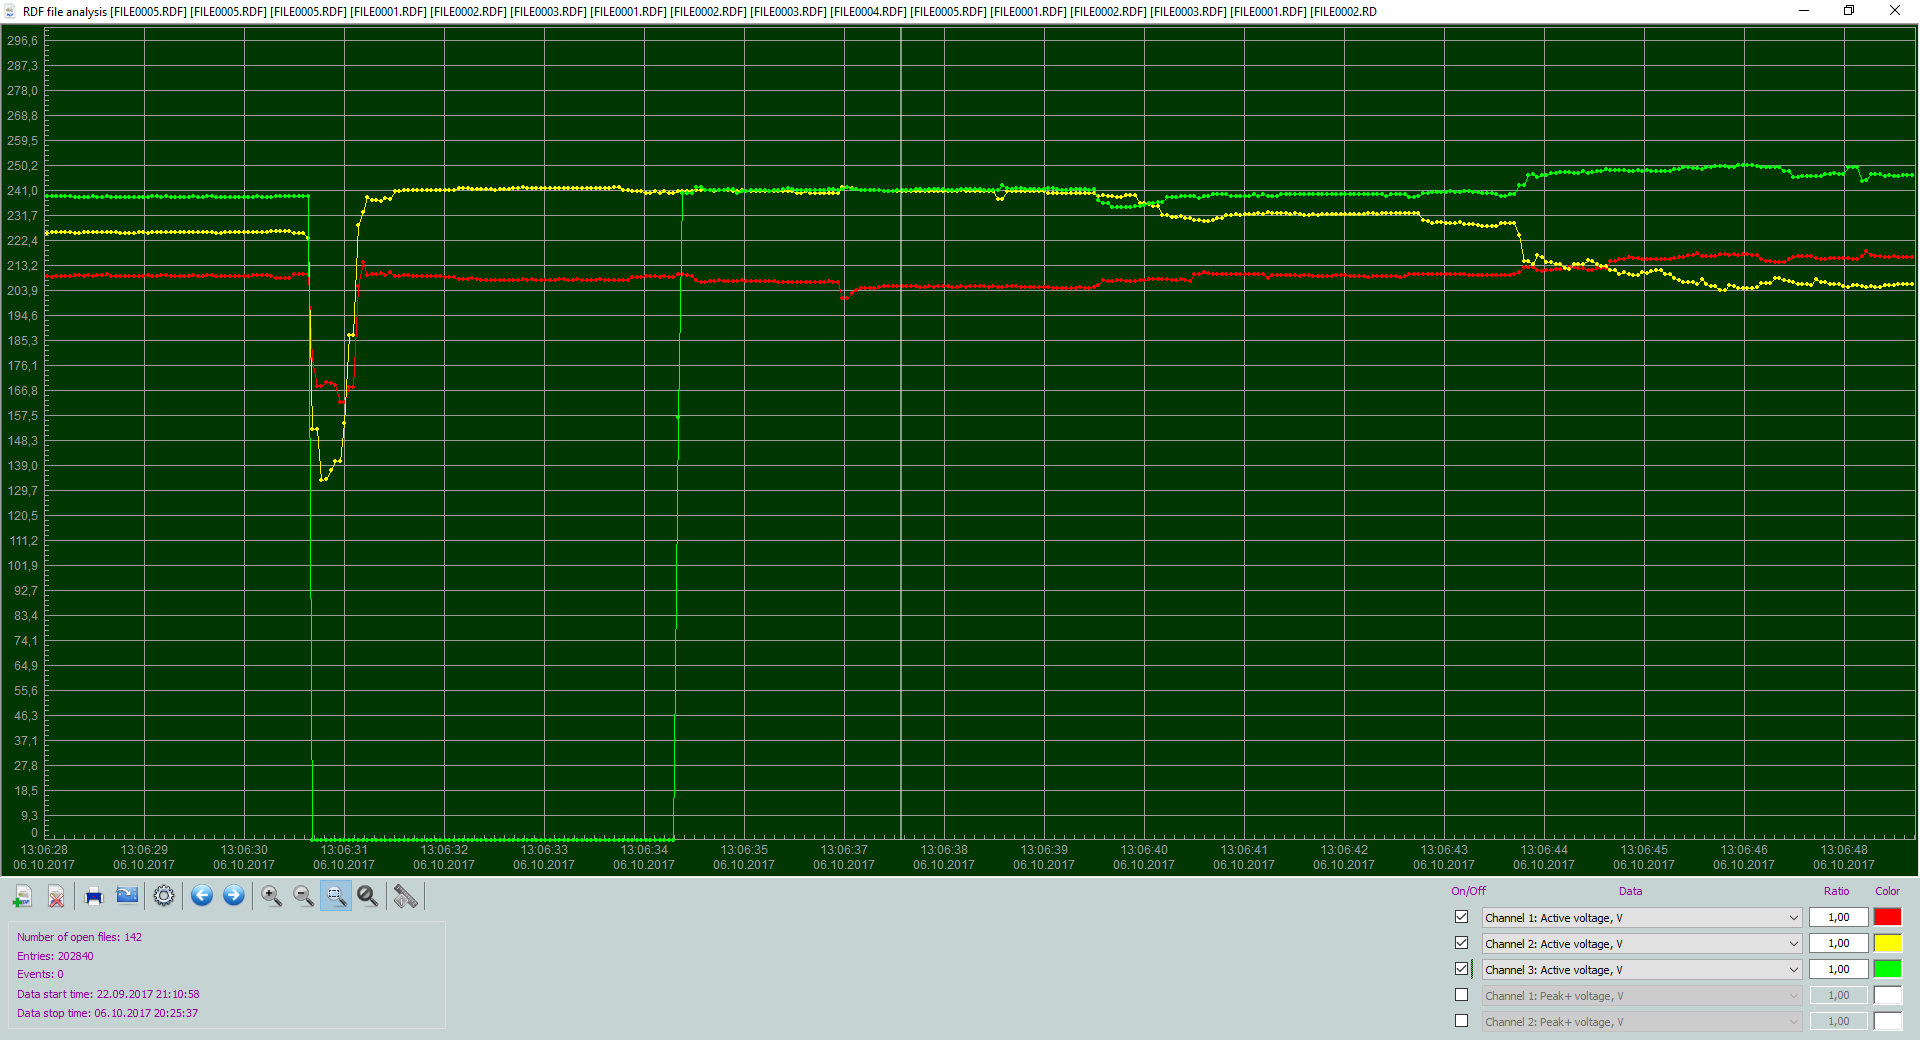The width and height of the screenshot is (1920, 1040).
Task: Click 'Number of open files: 142' text
Action: click(79, 937)
